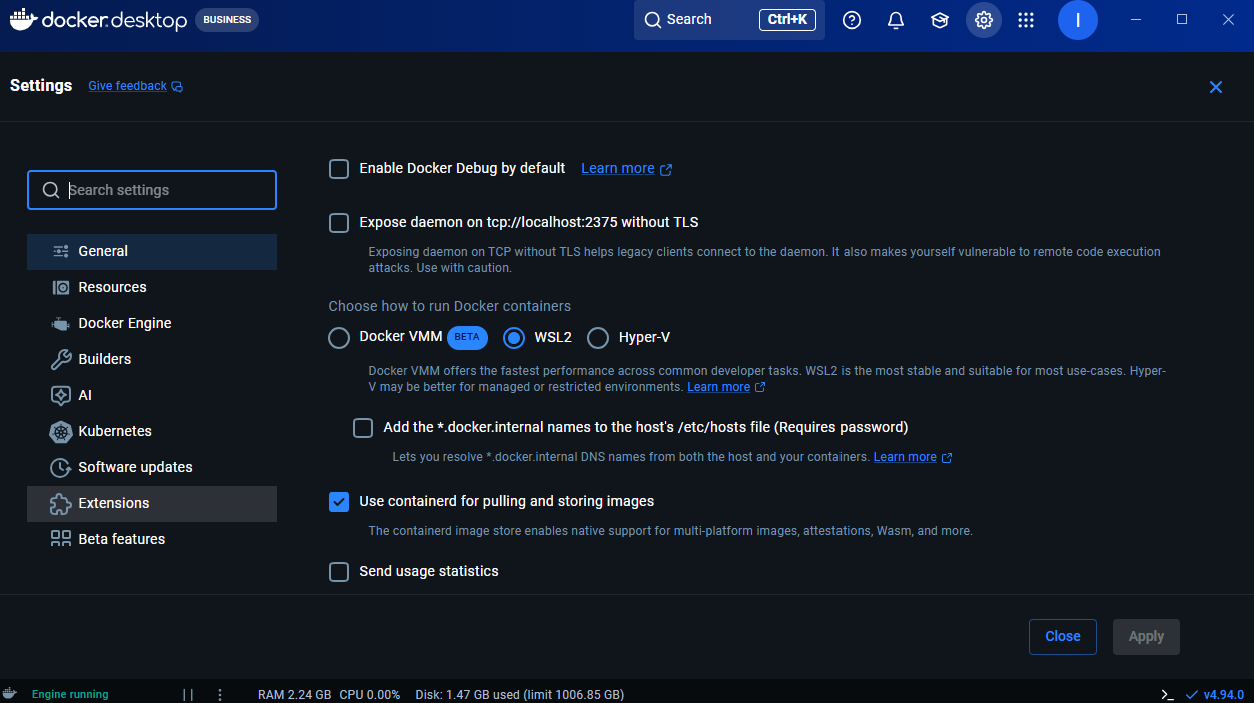Viewport: 1254px width, 703px height.
Task: Open the terminal icon in status bar
Action: [1167, 694]
